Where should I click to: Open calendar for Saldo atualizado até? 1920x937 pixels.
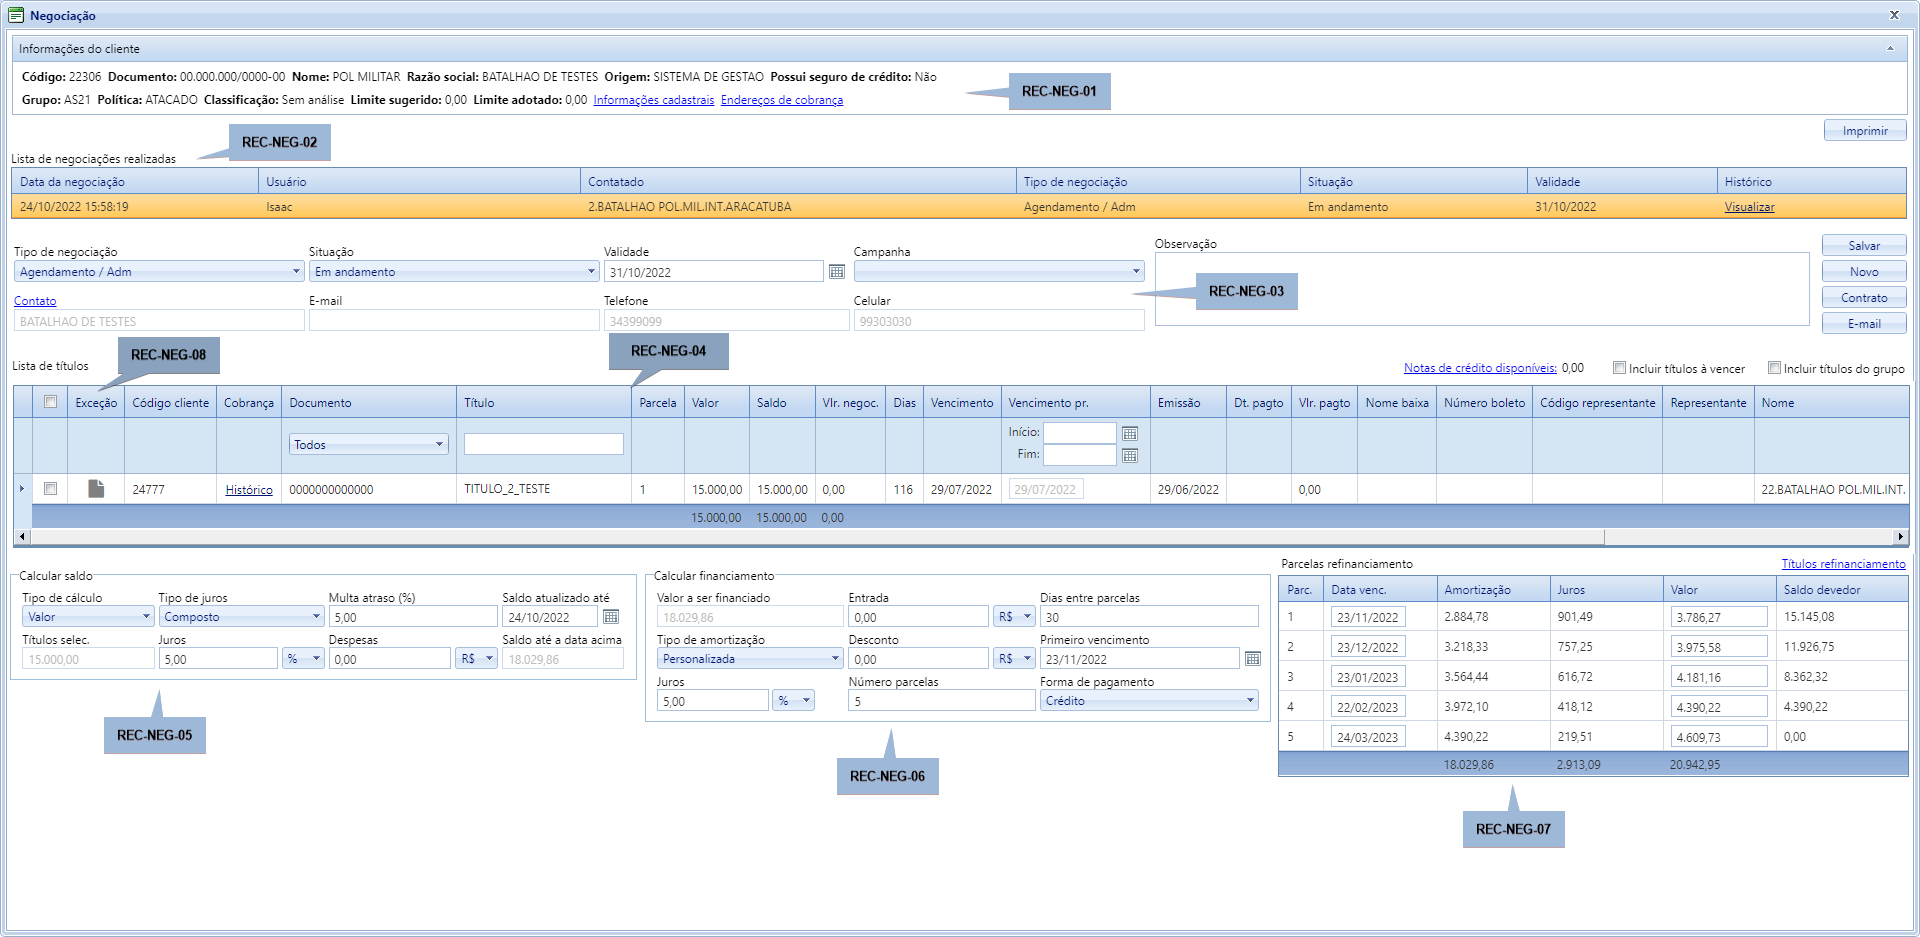coord(611,617)
